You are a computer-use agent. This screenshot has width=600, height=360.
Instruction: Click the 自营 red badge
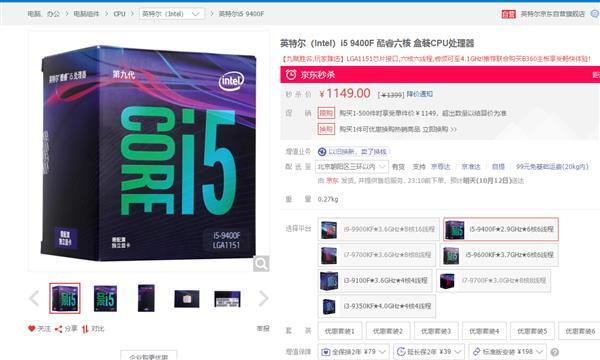tap(509, 14)
